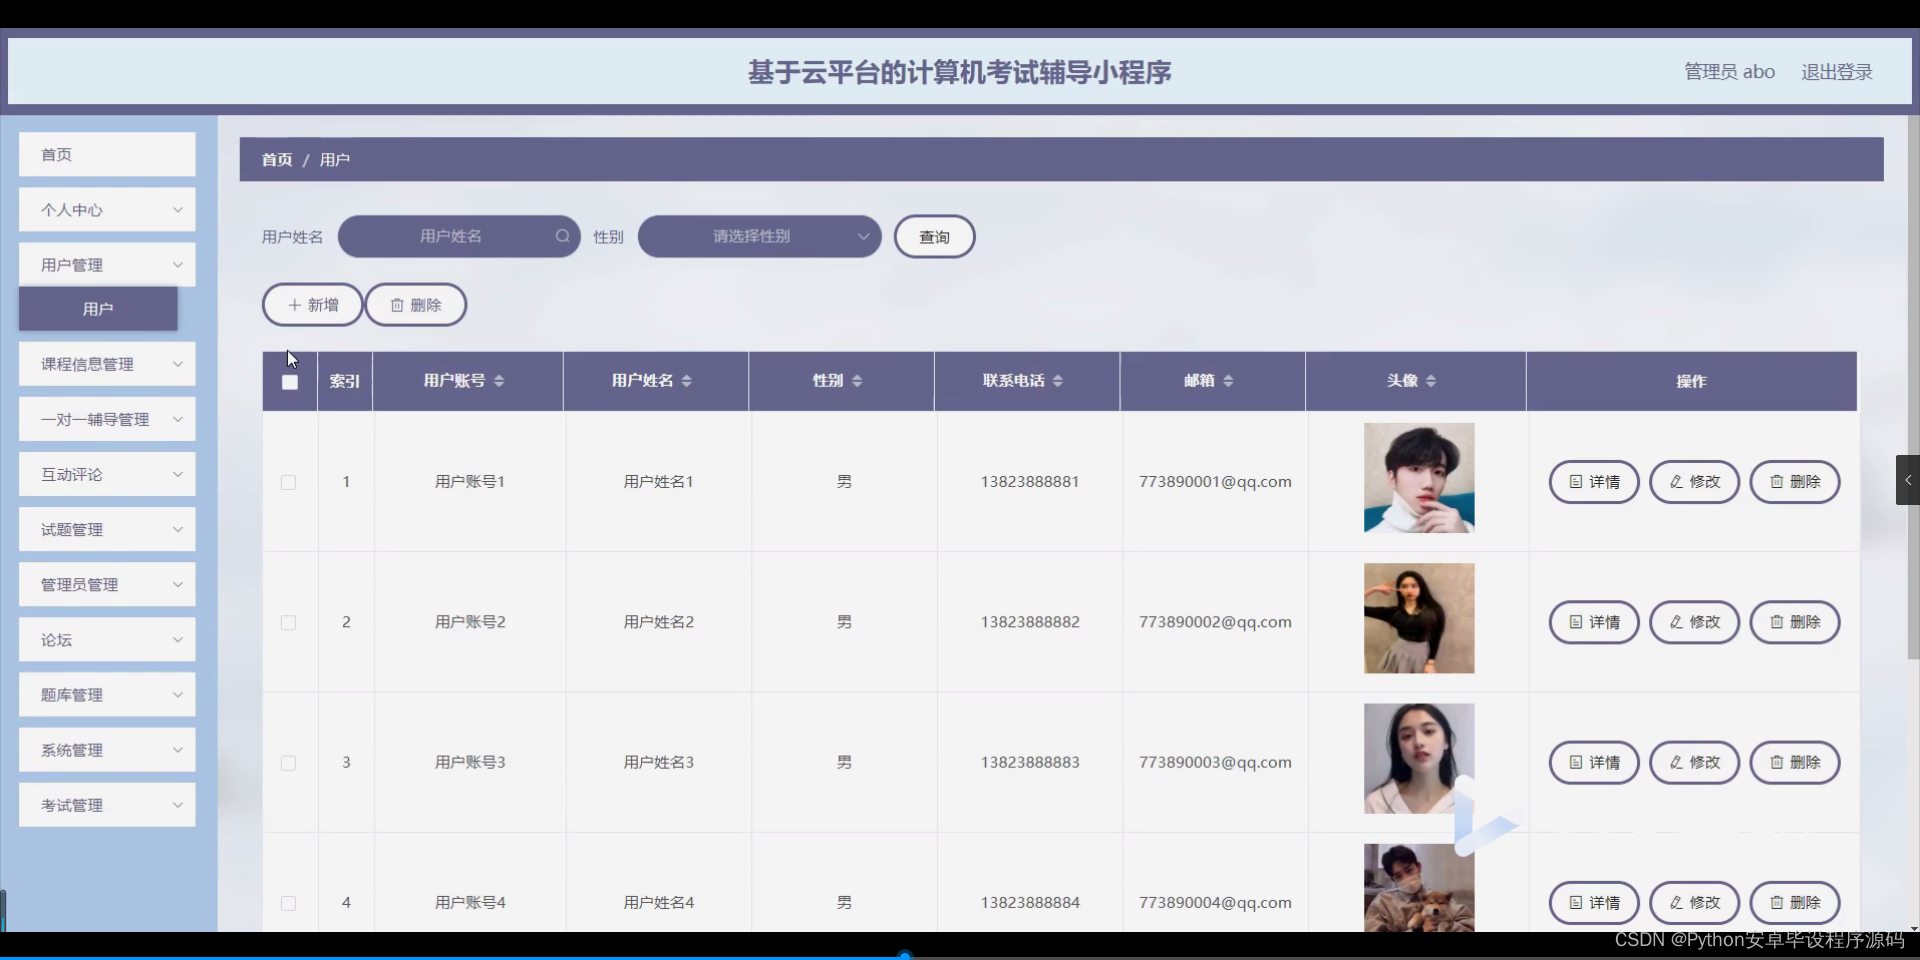Toggle the select-all checkbox in table header

(x=289, y=382)
